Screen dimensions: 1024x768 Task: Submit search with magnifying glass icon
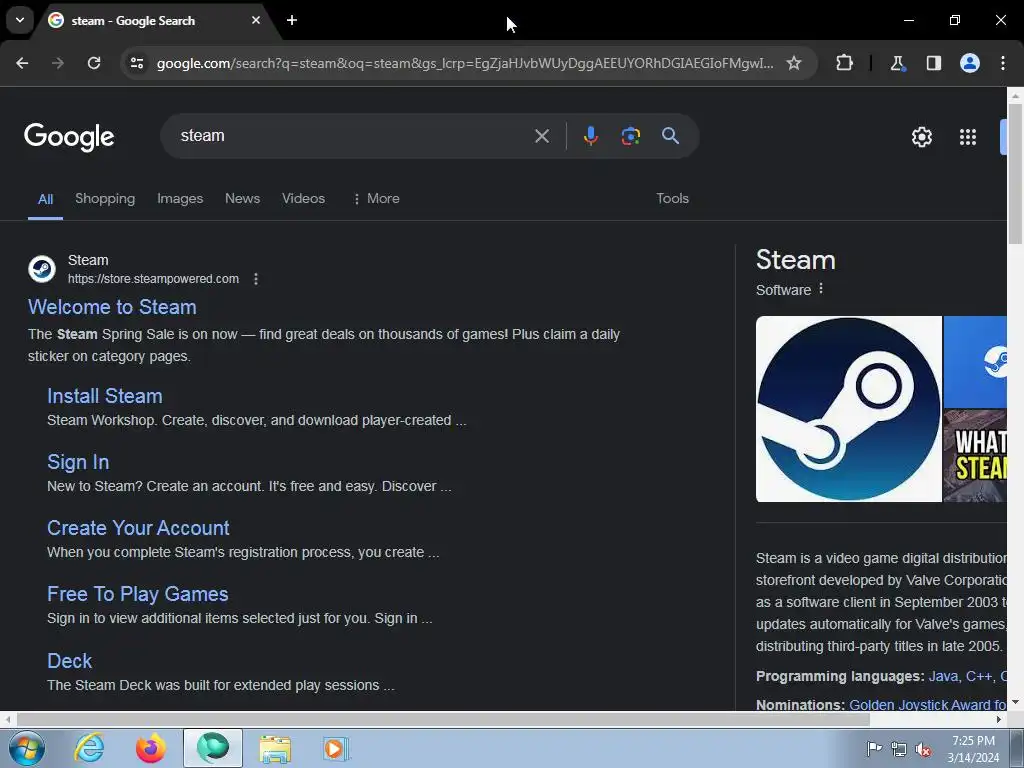670,136
